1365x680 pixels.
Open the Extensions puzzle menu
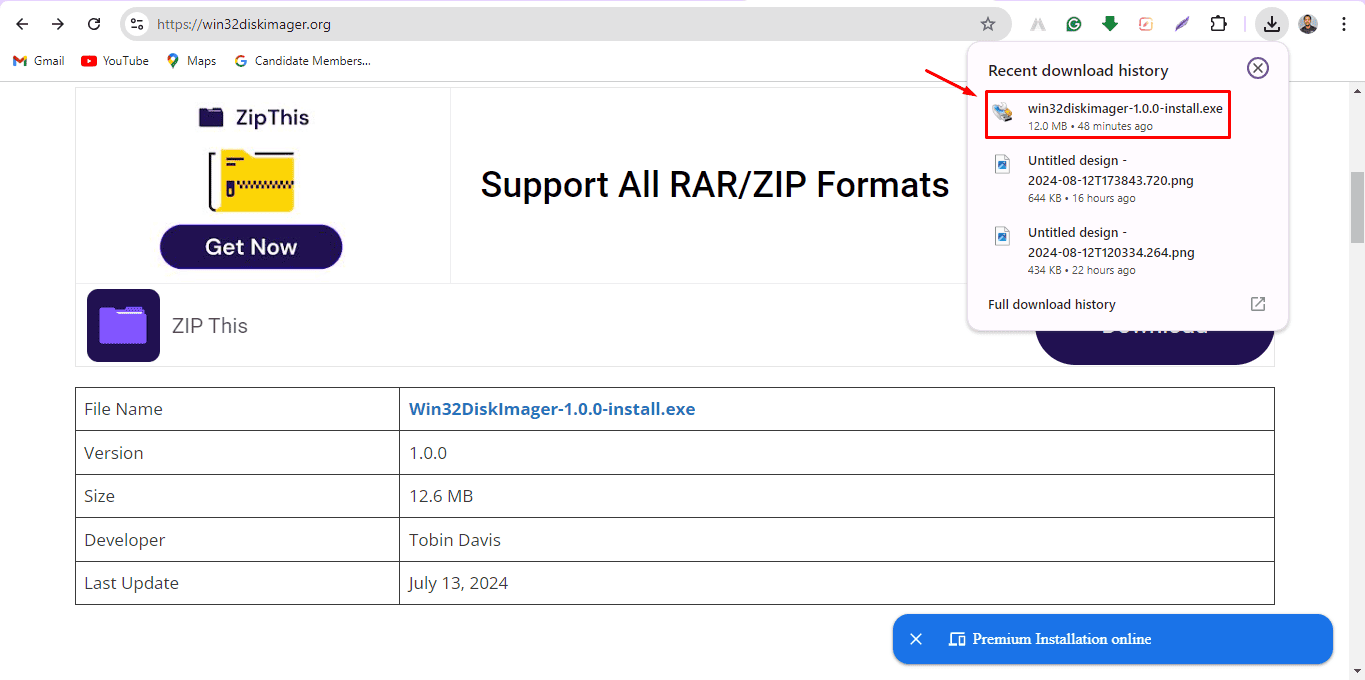1218,24
